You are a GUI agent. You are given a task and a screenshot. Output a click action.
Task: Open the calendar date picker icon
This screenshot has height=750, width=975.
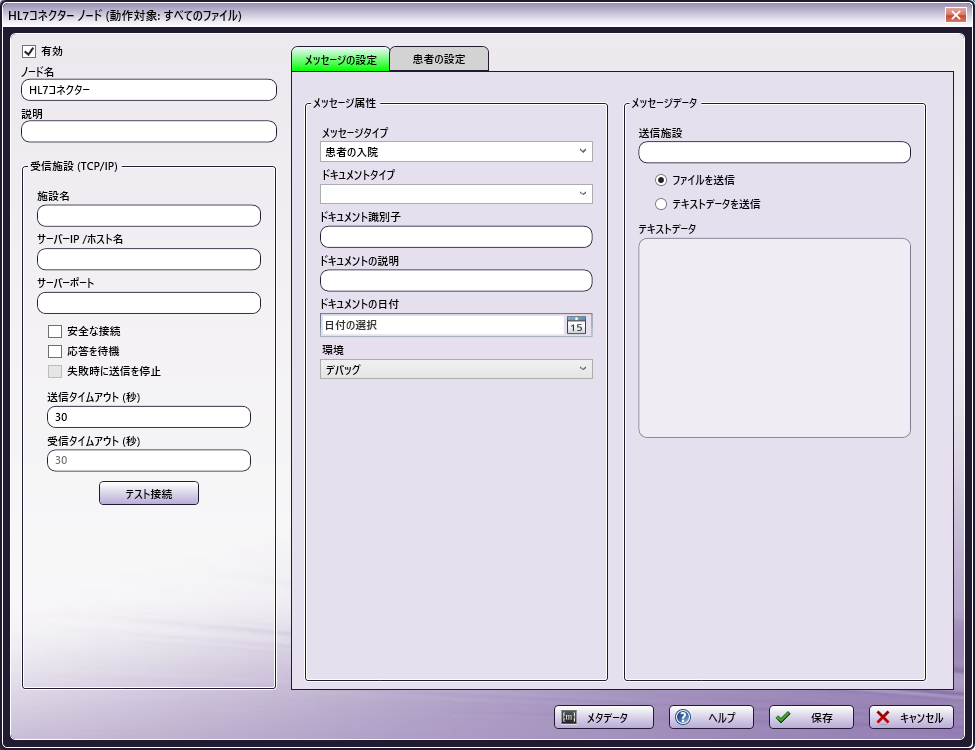tap(576, 325)
